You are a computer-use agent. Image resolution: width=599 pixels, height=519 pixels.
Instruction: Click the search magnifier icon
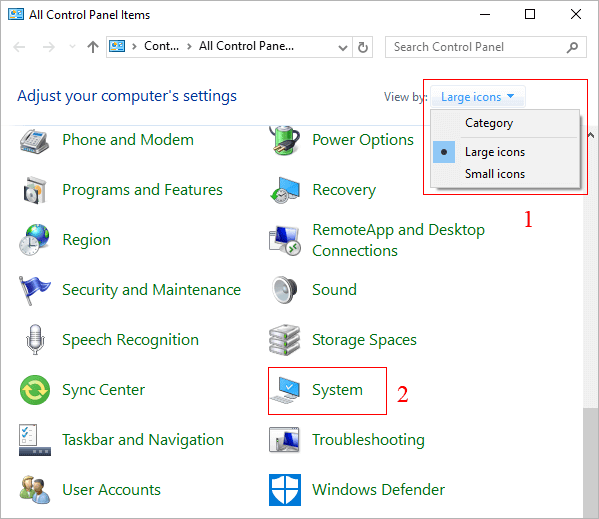point(572,47)
